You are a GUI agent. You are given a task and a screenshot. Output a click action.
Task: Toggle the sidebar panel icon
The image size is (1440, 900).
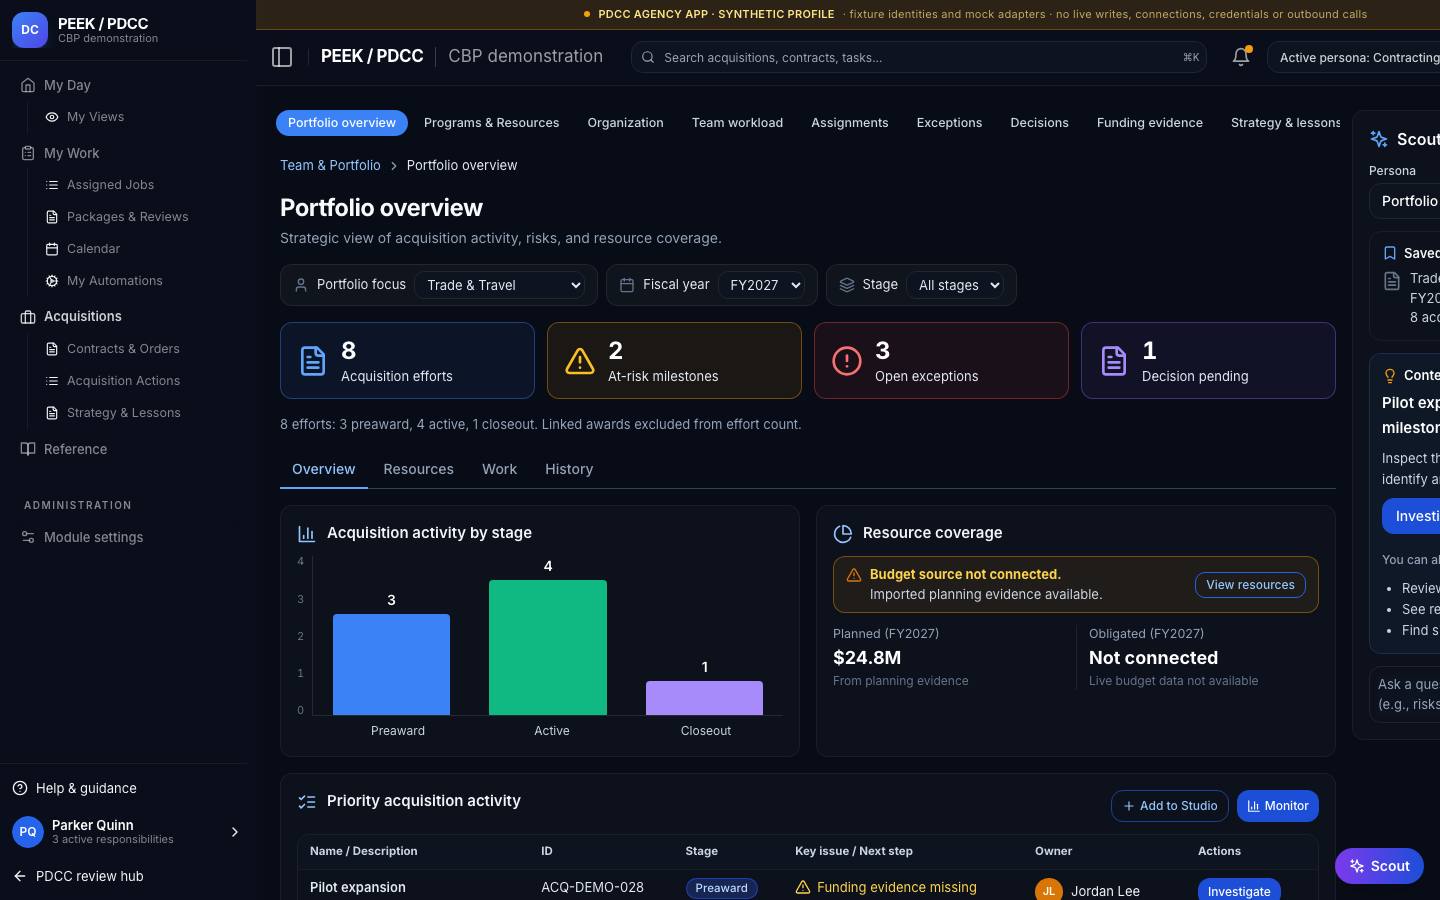(282, 57)
